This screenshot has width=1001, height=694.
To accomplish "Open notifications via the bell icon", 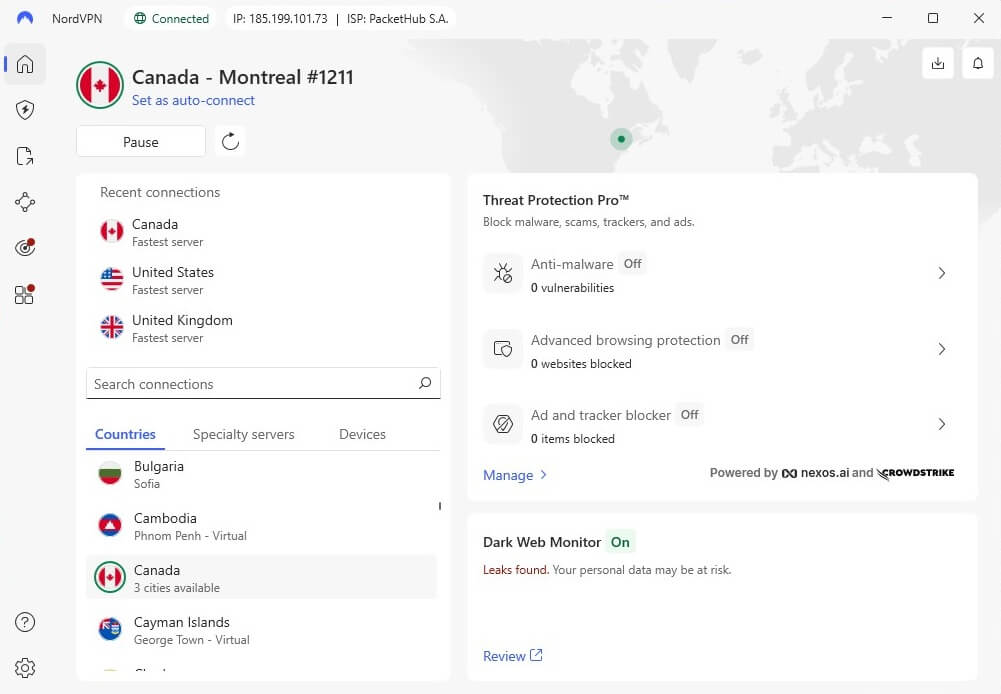I will point(977,63).
